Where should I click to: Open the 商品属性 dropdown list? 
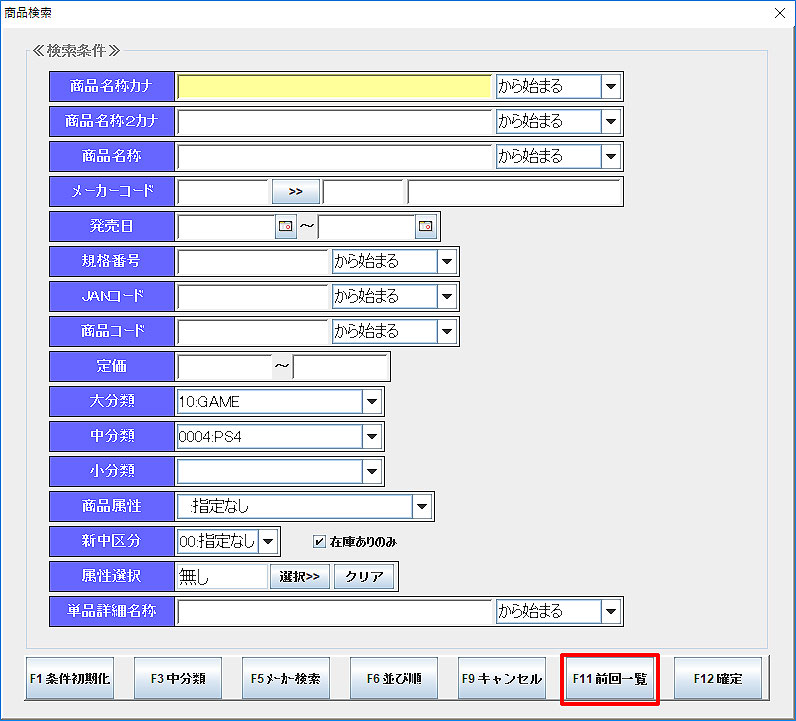pos(422,507)
